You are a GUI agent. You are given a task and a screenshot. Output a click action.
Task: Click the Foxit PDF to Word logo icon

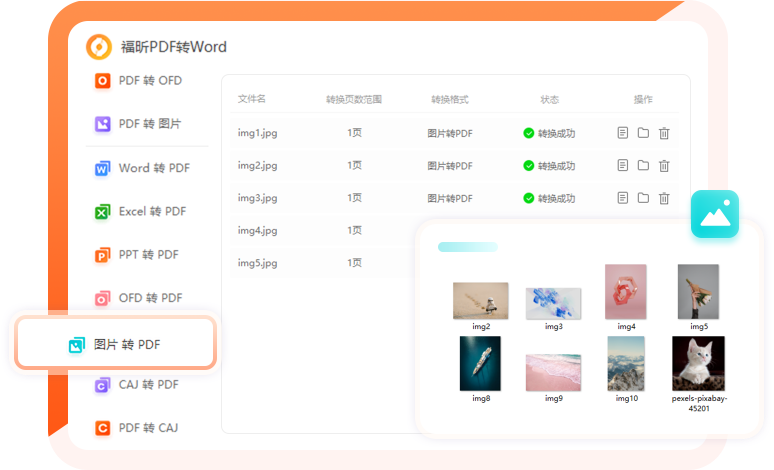(x=99, y=46)
